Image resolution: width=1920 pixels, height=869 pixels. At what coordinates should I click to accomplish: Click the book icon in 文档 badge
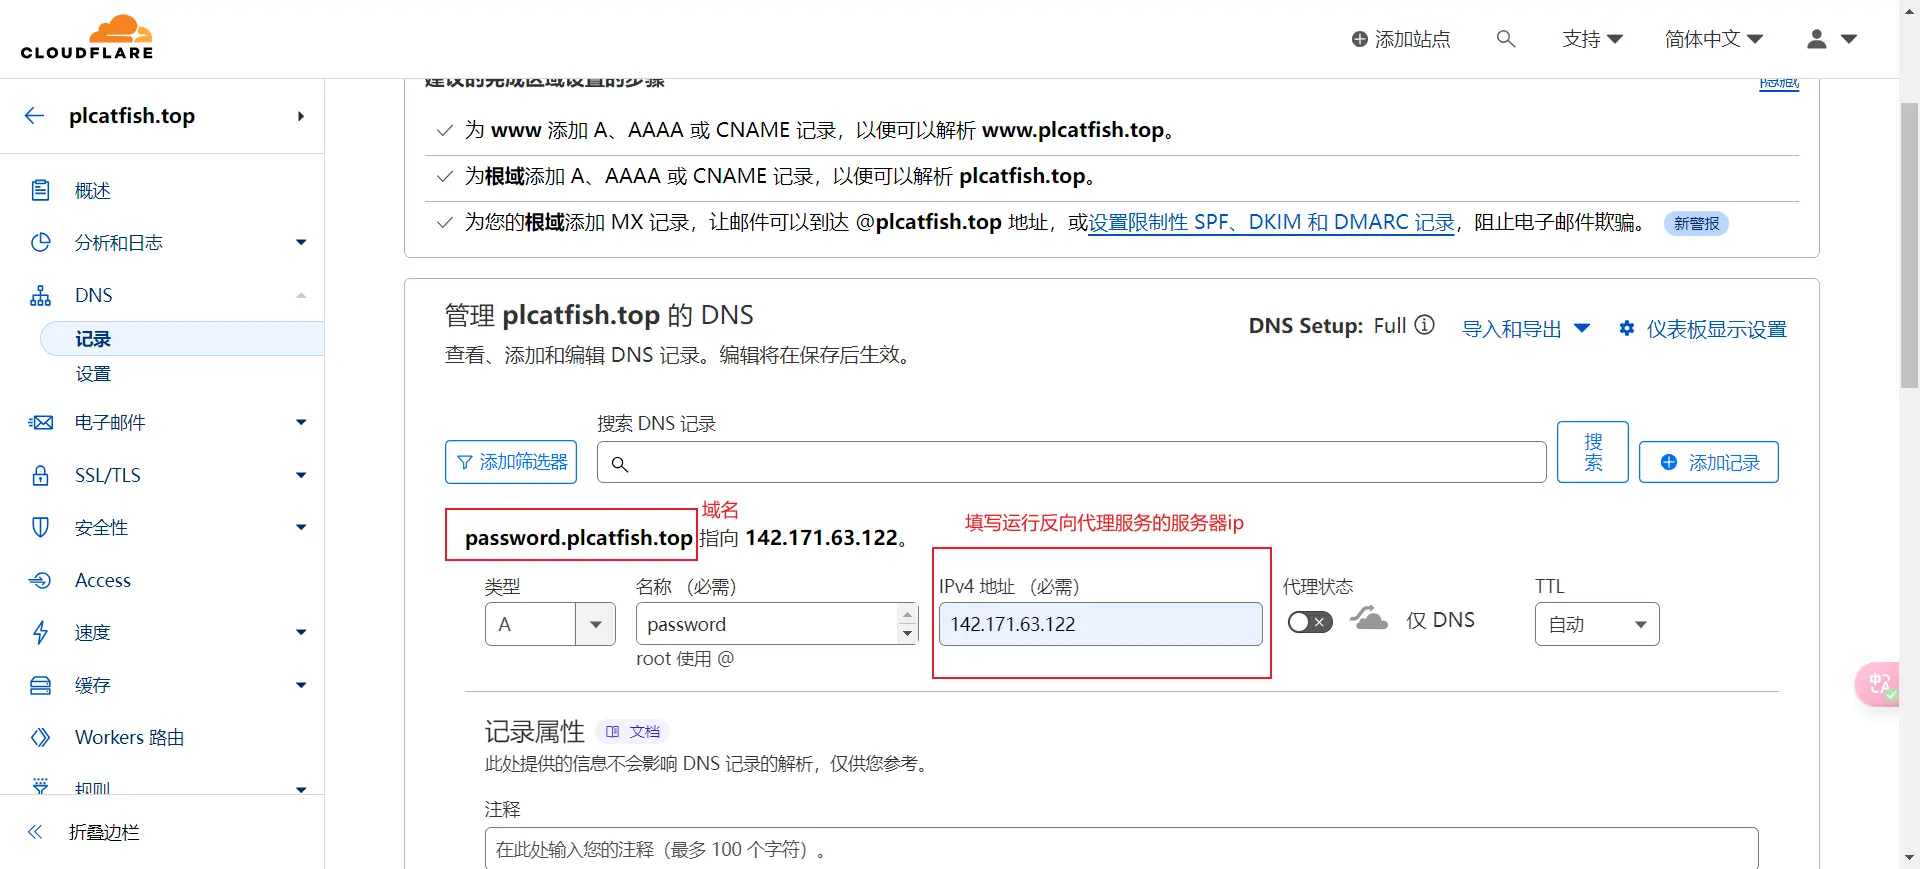(613, 732)
